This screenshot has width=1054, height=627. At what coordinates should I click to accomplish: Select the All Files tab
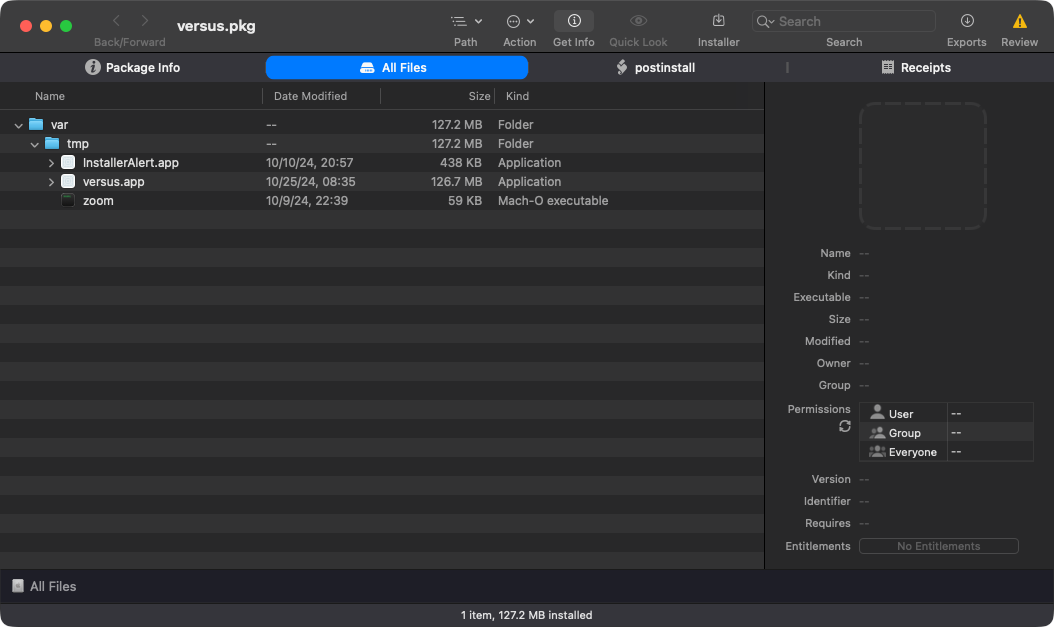pyautogui.click(x=396, y=67)
